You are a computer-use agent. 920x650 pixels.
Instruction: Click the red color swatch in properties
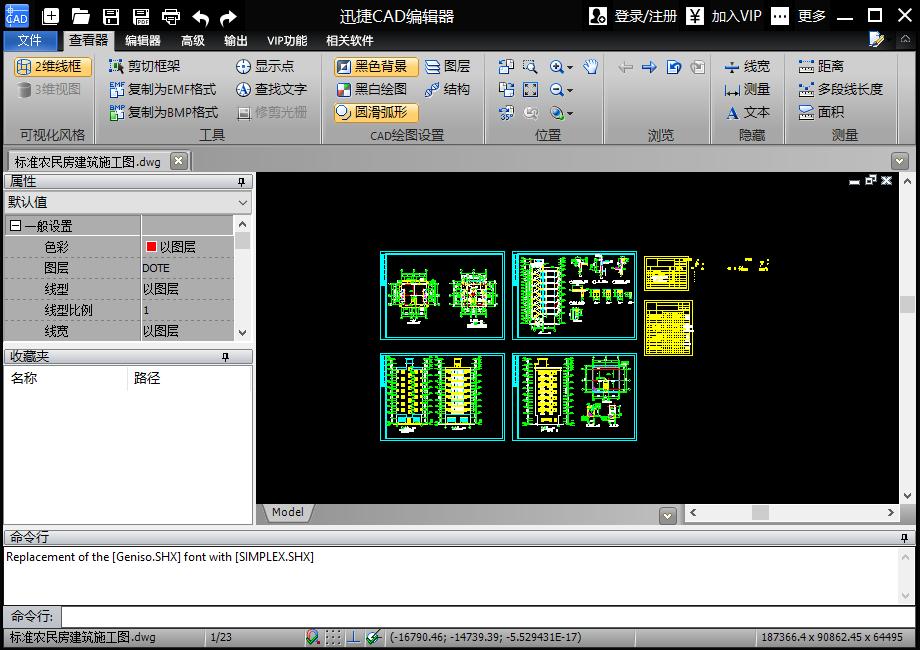[151, 246]
